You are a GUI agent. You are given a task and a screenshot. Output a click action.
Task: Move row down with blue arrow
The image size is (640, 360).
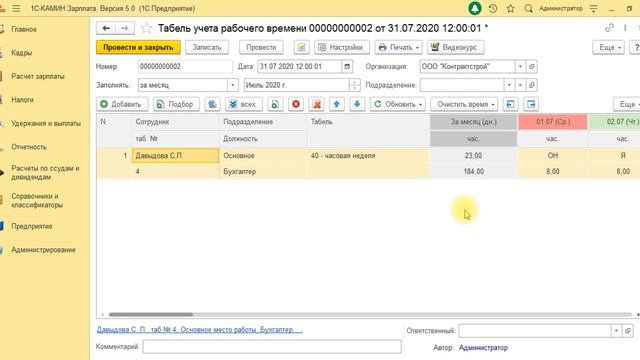click(357, 104)
